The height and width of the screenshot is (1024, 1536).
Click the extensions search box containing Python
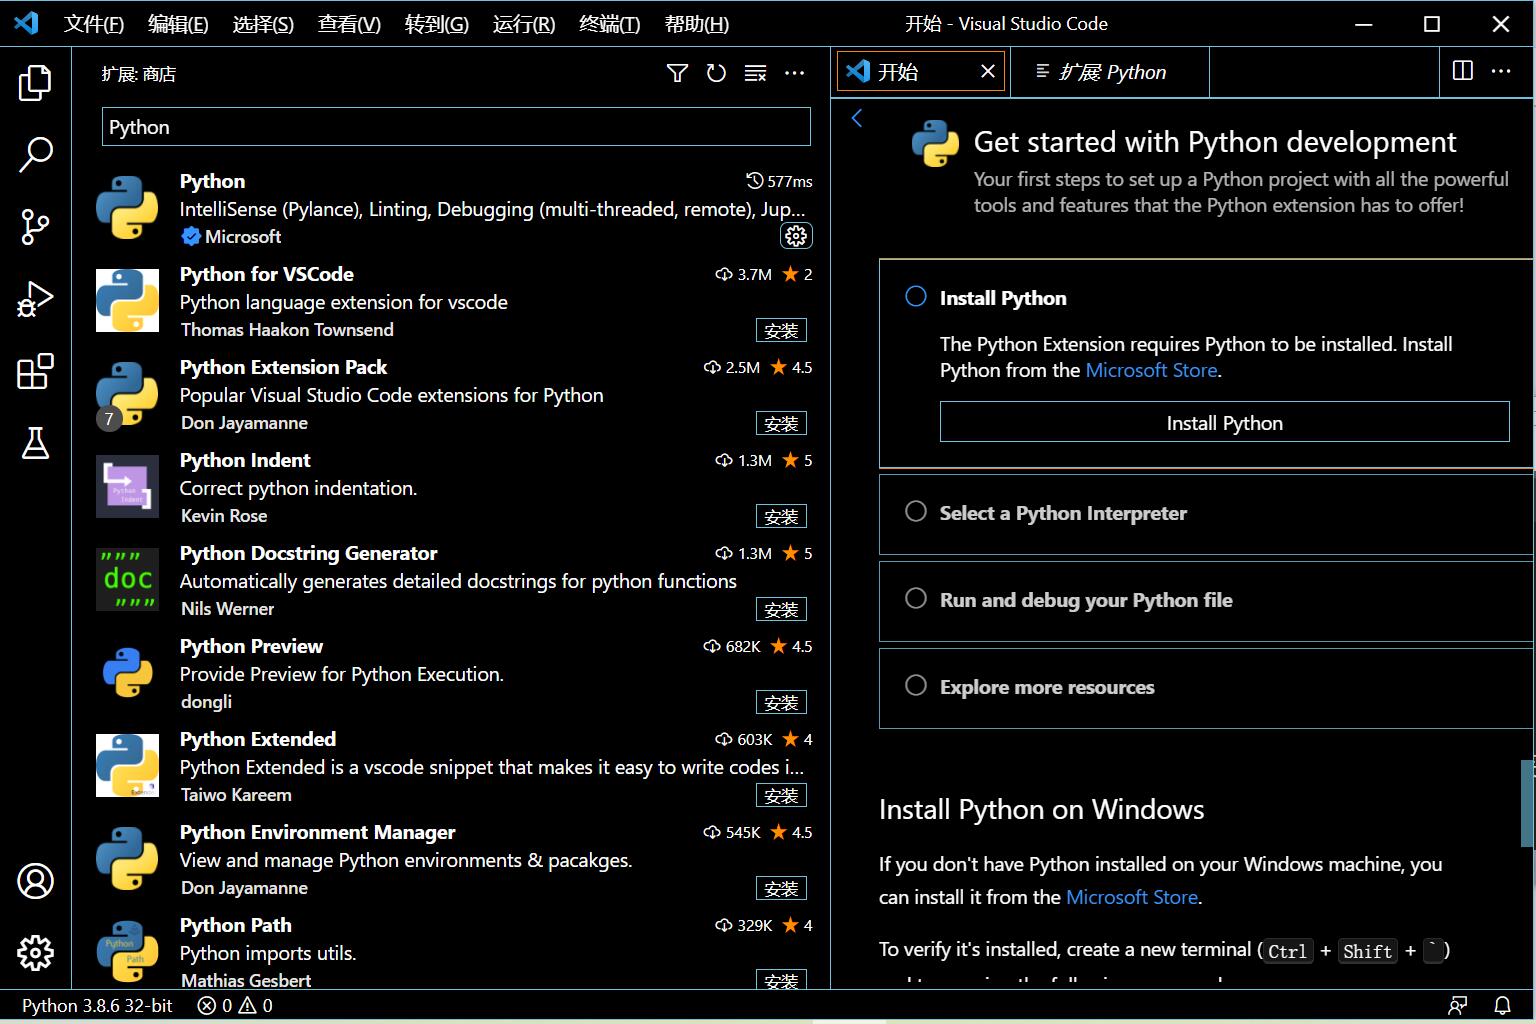456,127
